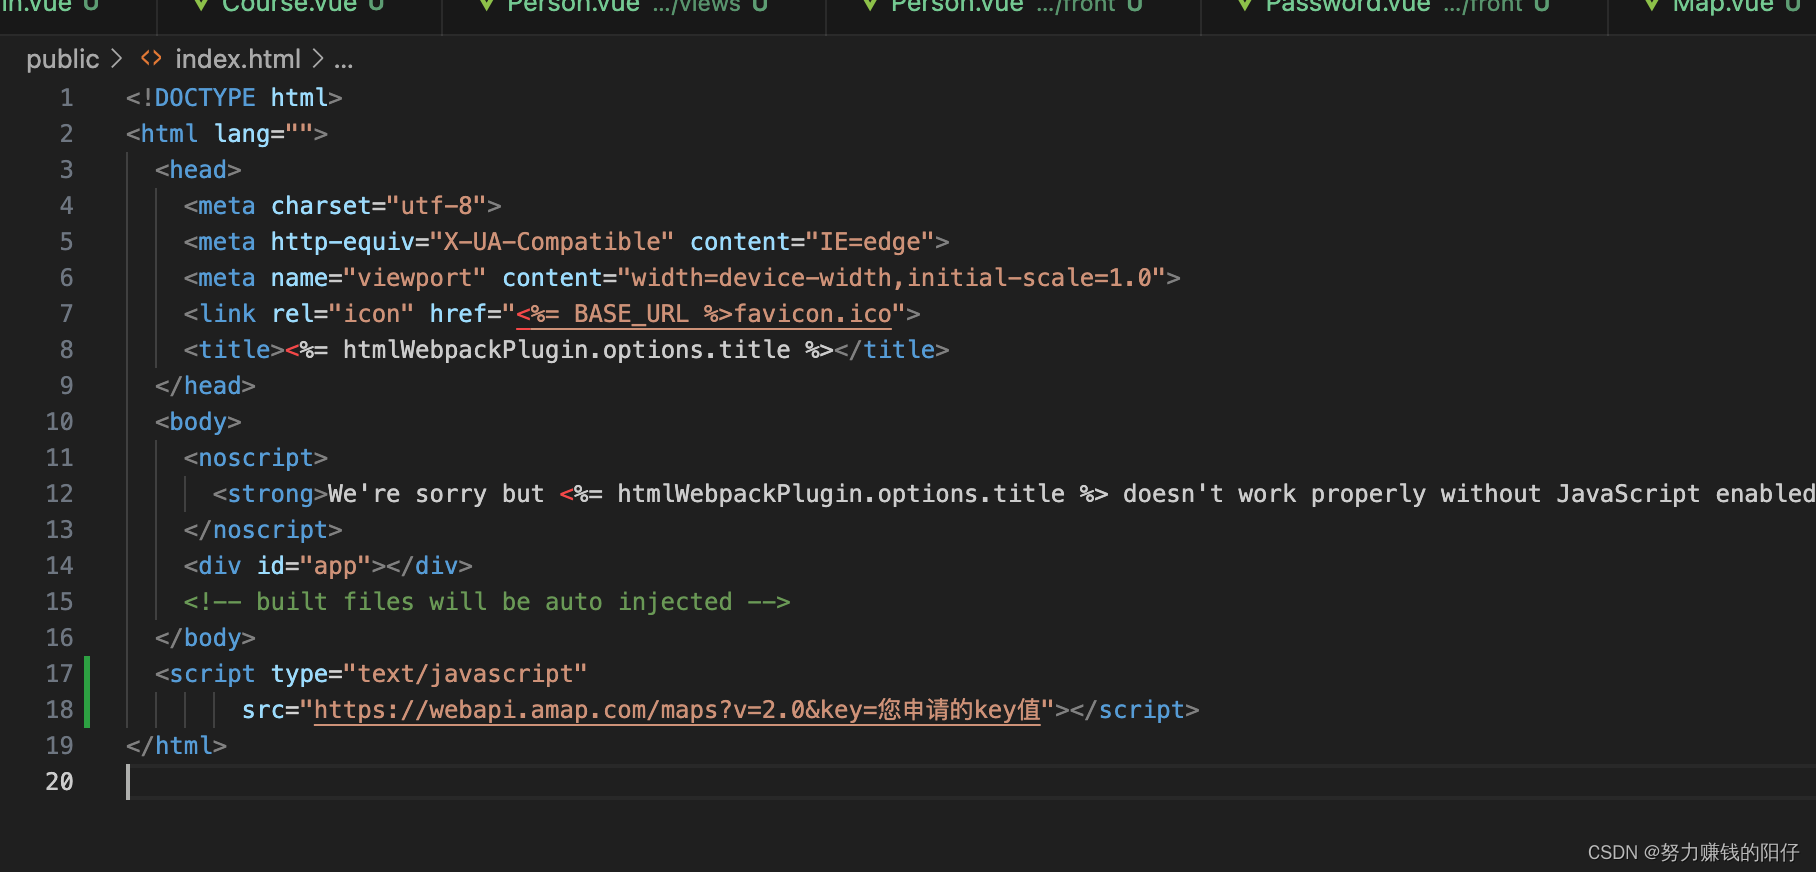
Task: Open the amap webapi URL link
Action: coord(677,710)
